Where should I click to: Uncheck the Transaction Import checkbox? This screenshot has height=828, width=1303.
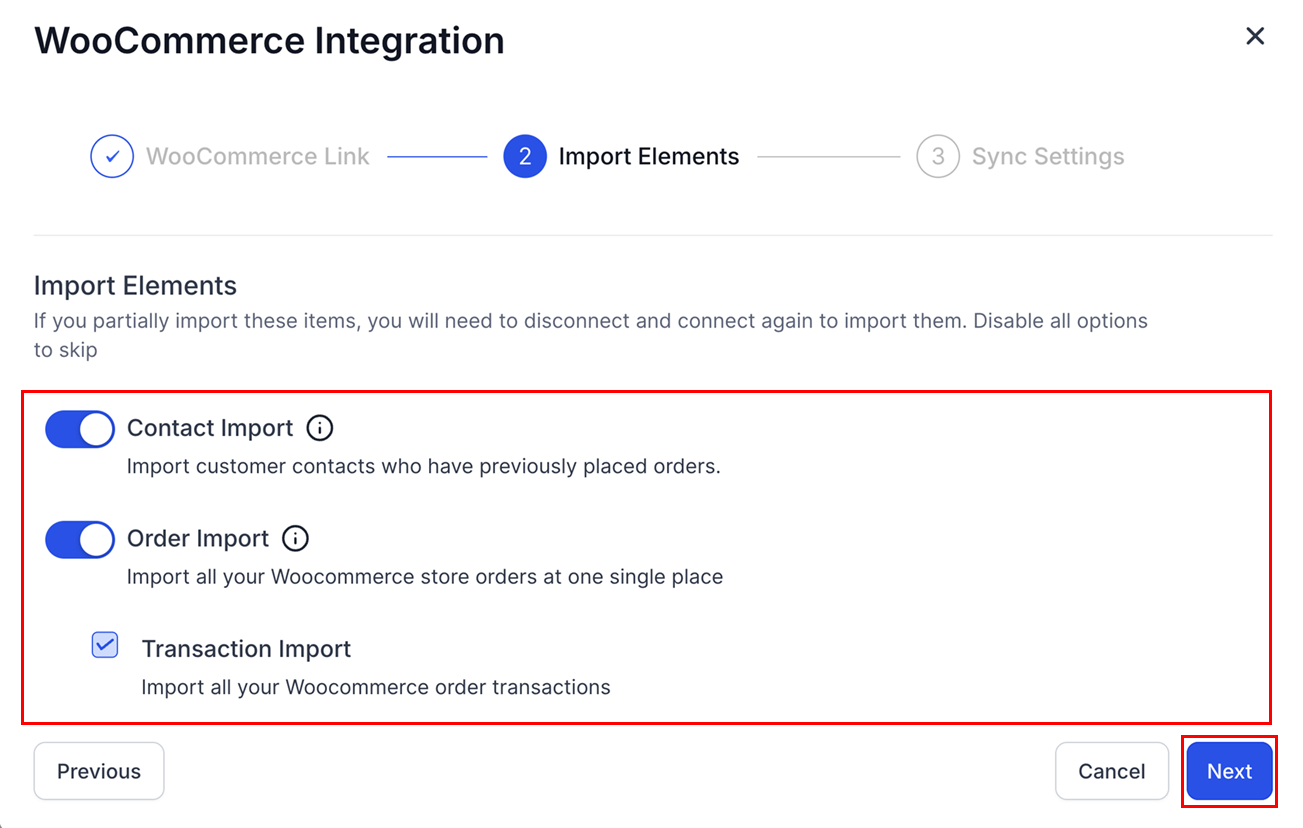click(x=105, y=646)
